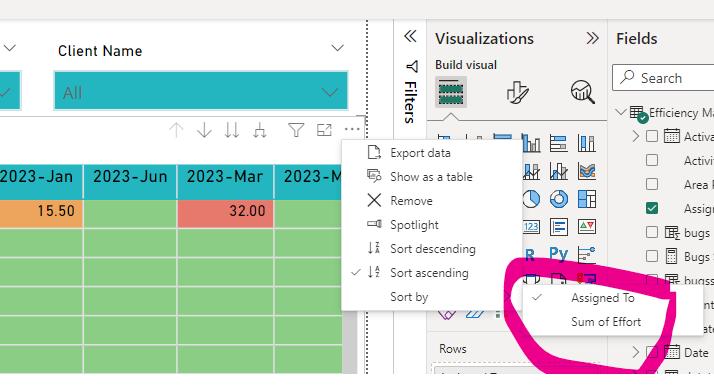Select the Python visual
This screenshot has width=714, height=390.
(x=559, y=254)
